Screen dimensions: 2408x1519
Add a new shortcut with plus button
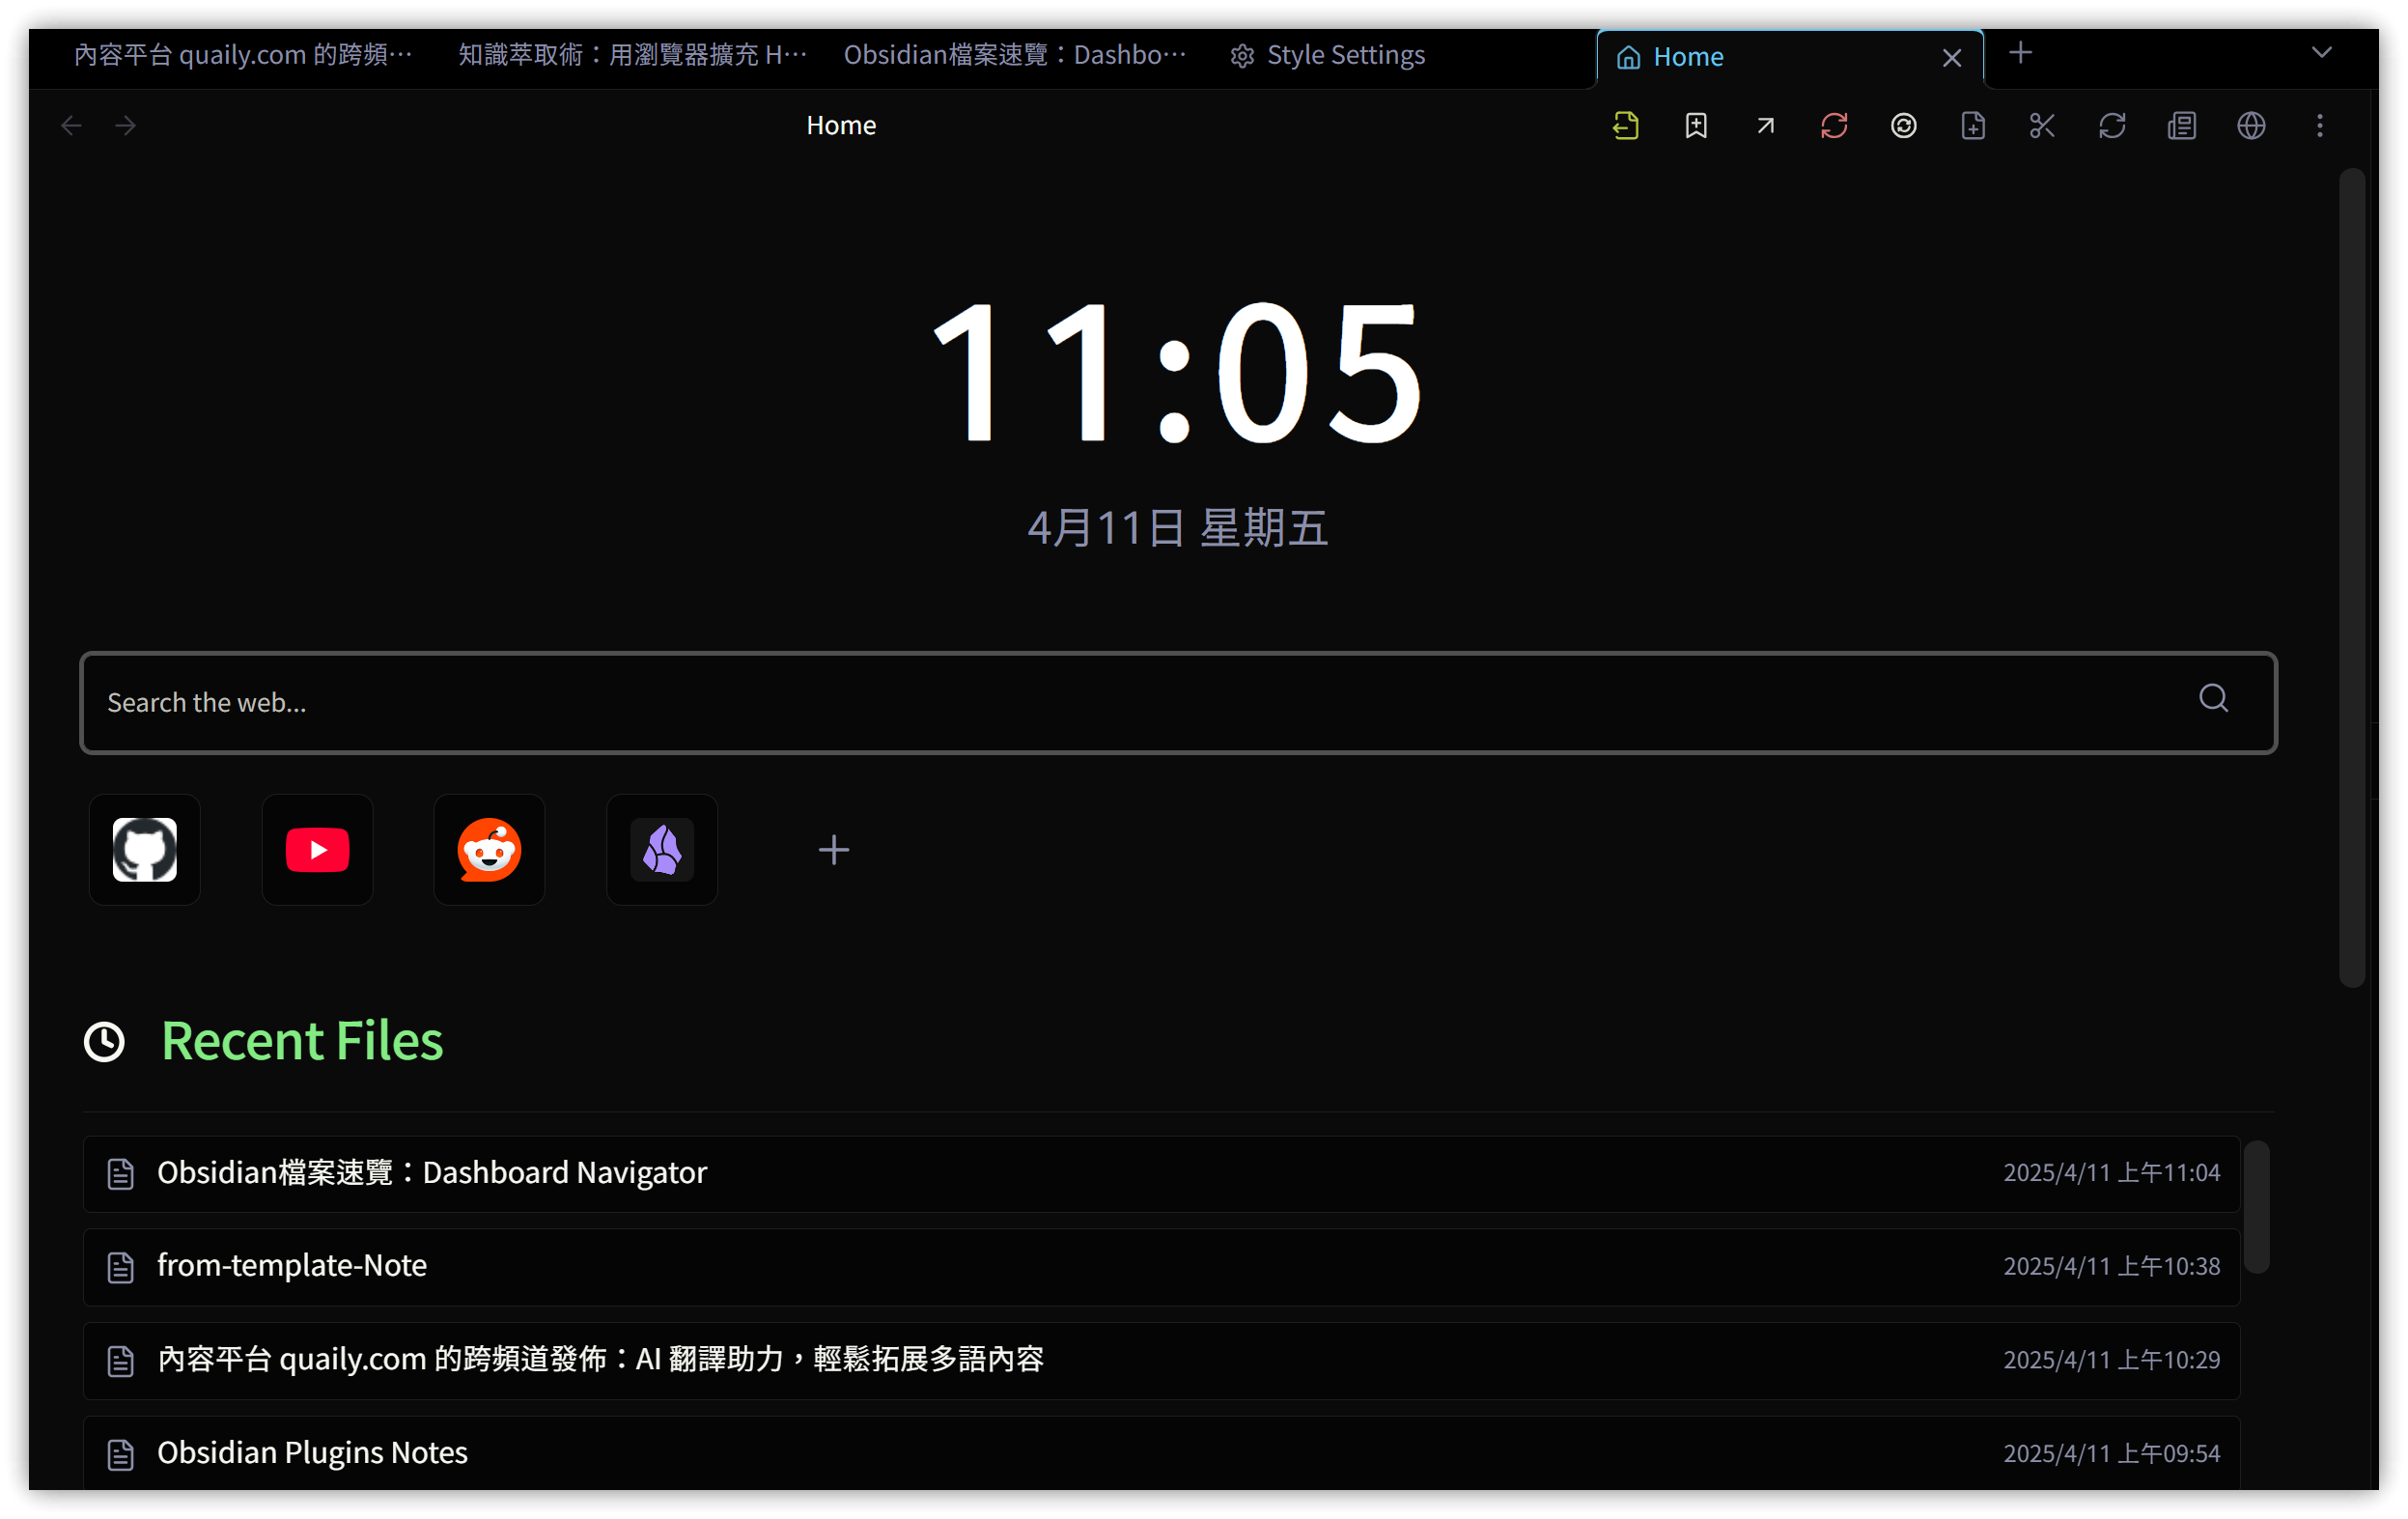(833, 850)
